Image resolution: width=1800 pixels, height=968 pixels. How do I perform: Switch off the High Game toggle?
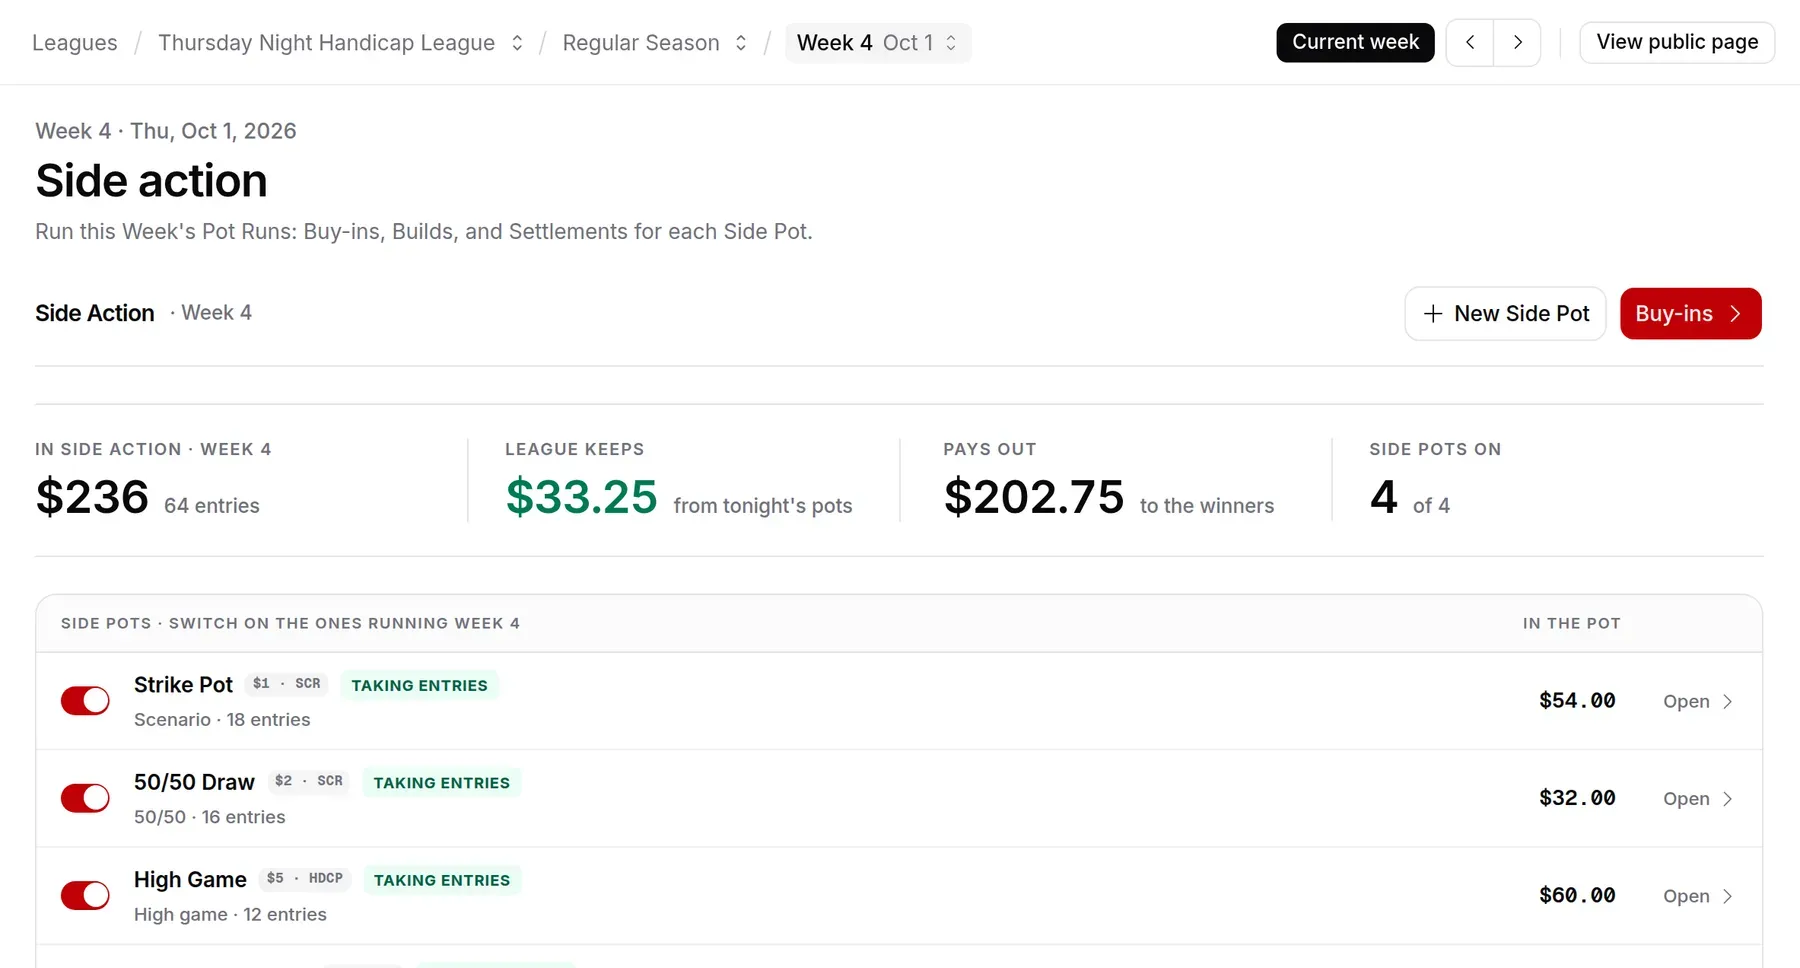tap(85, 895)
